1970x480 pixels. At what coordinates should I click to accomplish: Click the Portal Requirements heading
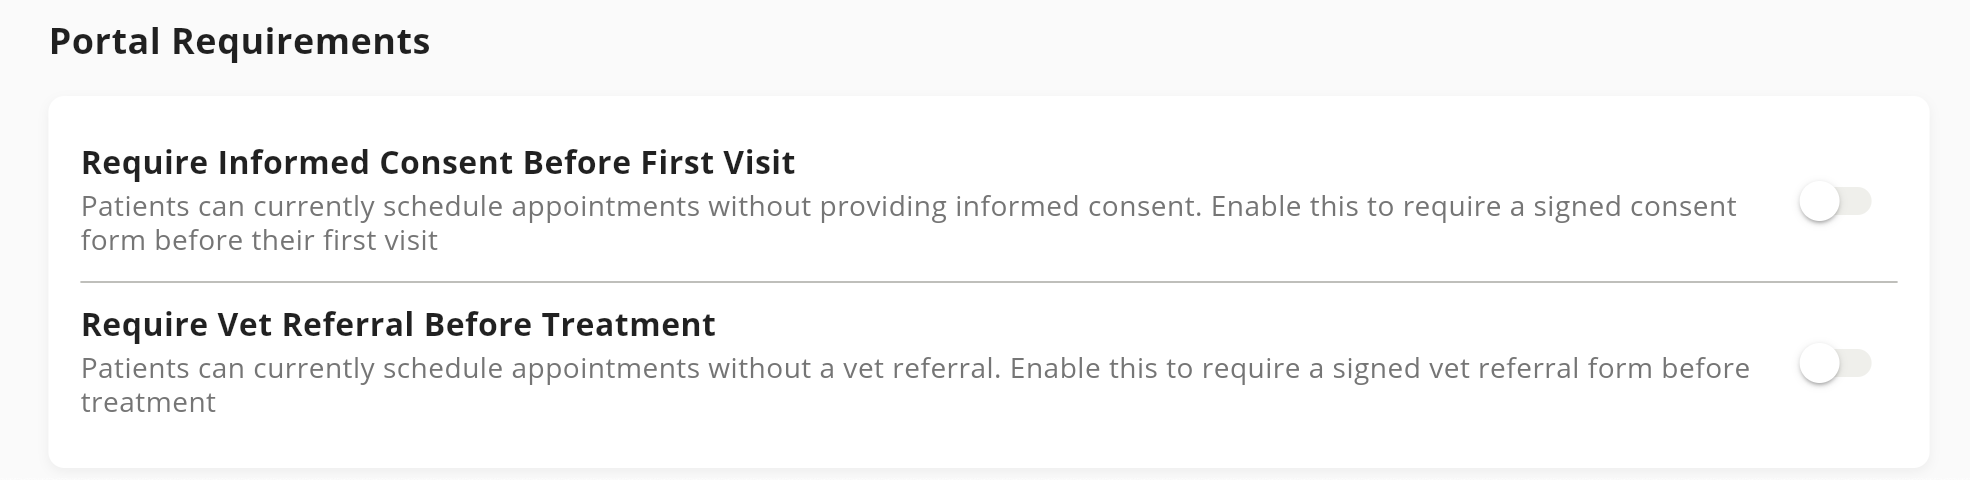click(239, 42)
